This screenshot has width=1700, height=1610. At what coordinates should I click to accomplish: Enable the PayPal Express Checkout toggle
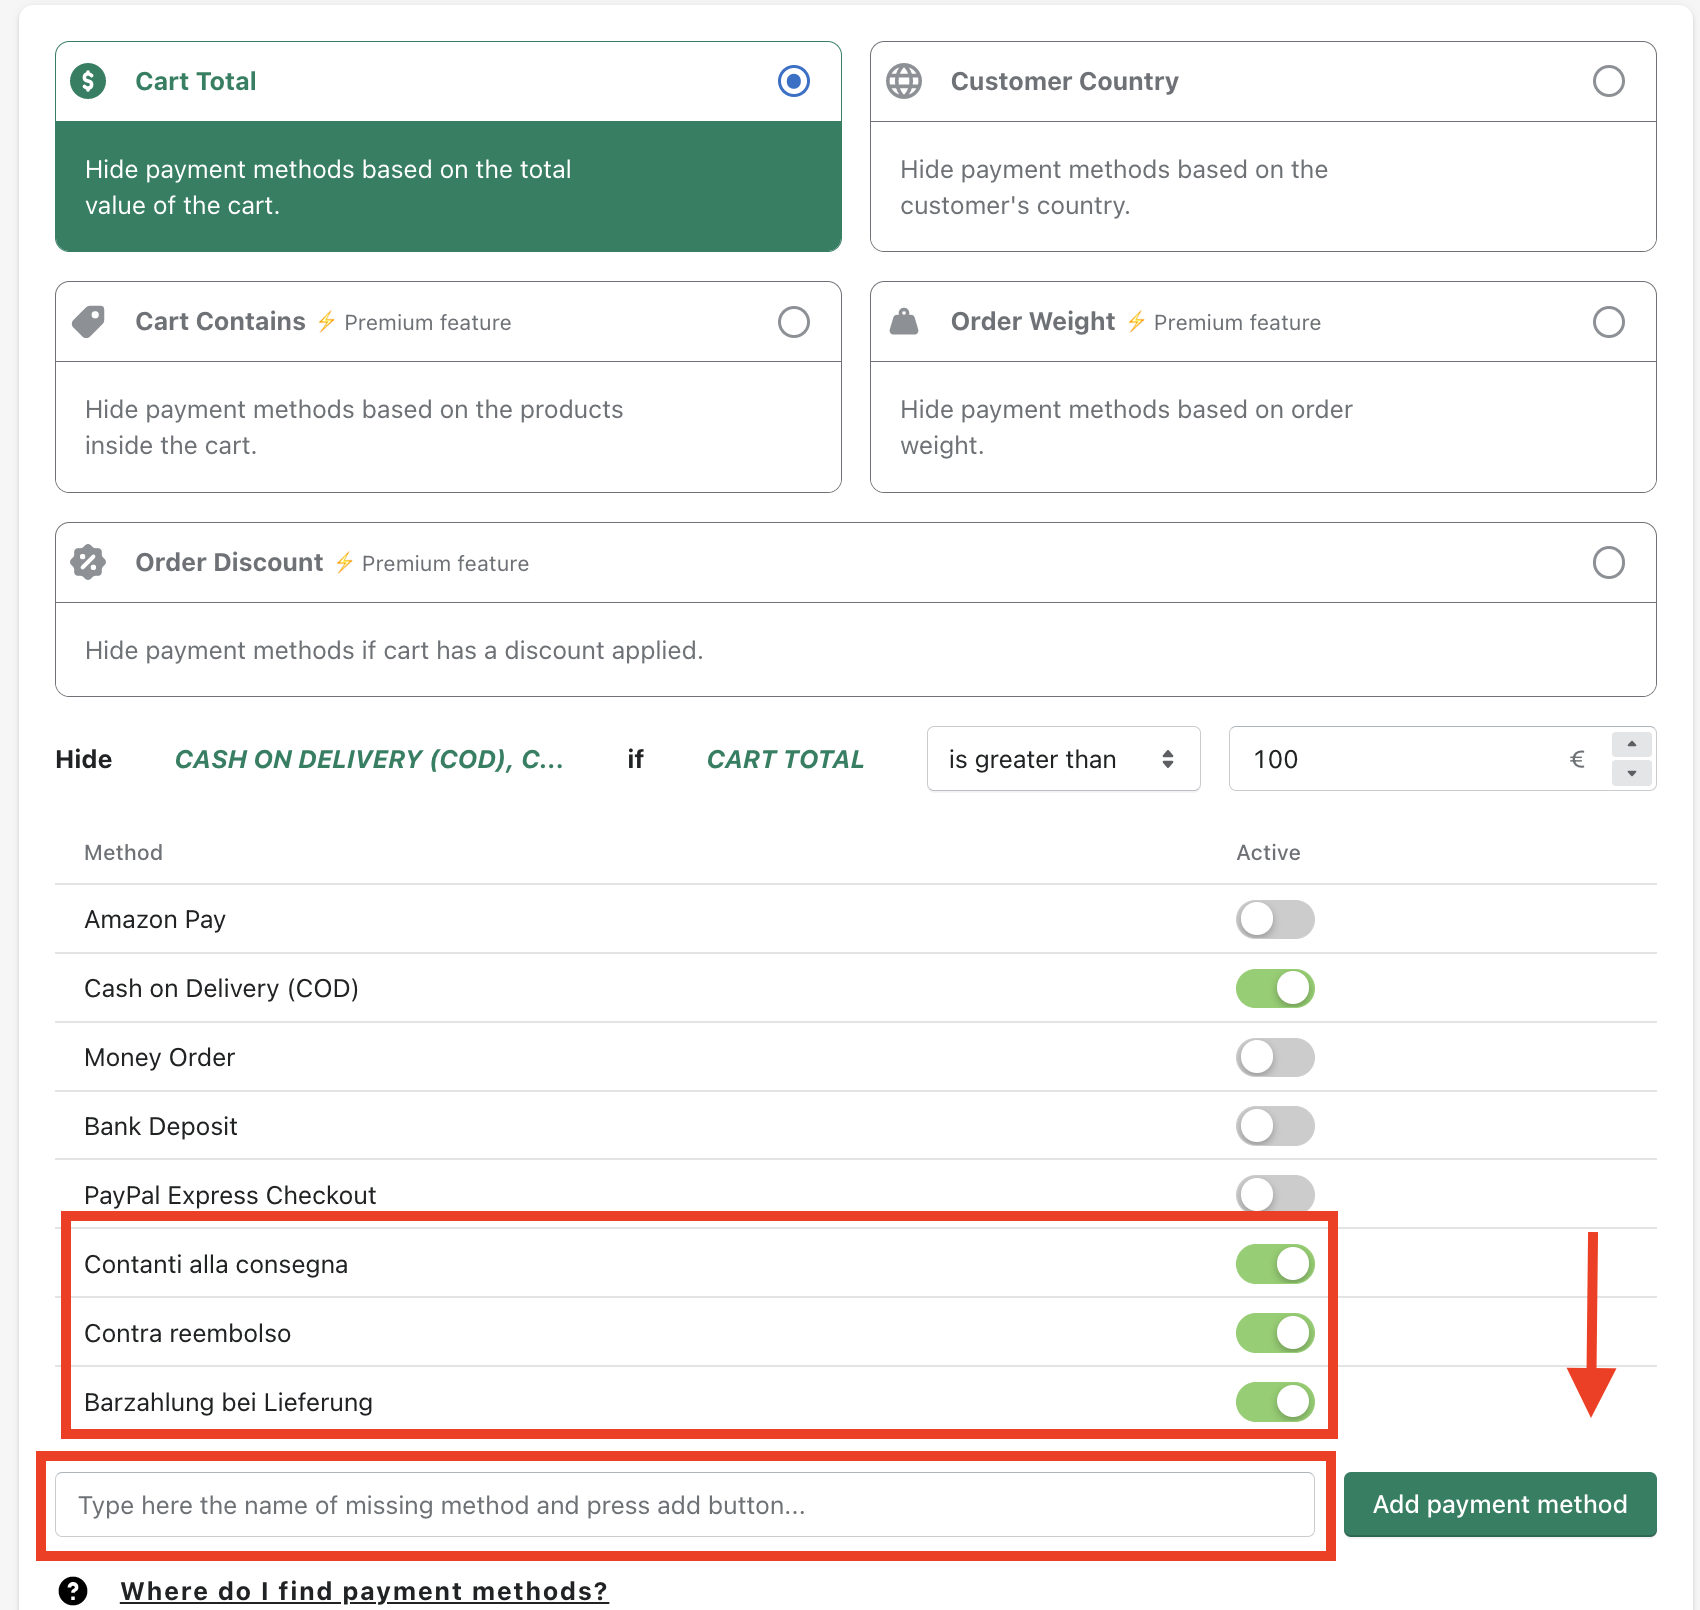point(1275,1194)
